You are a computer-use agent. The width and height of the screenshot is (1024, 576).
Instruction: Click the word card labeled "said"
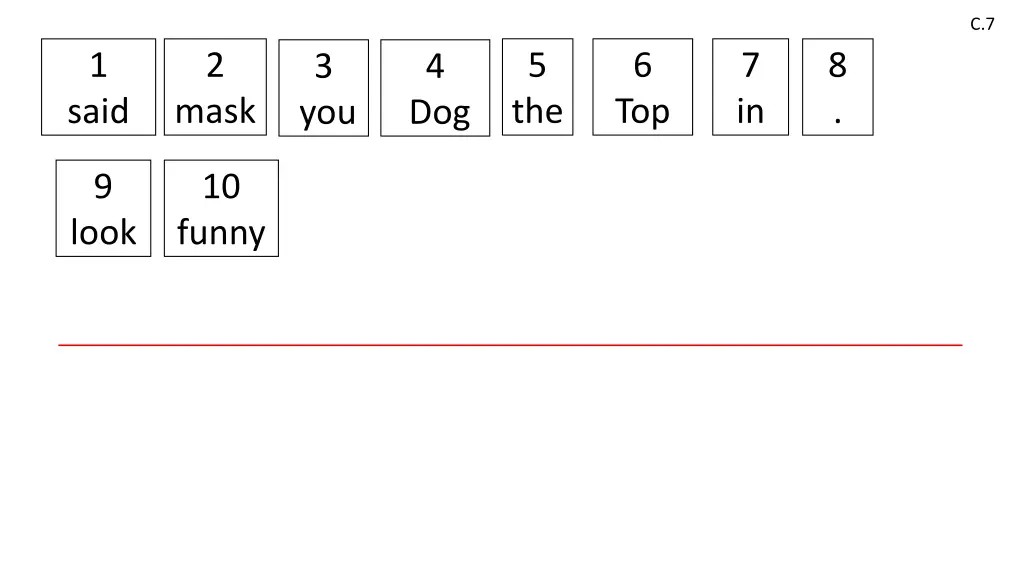pyautogui.click(x=98, y=87)
